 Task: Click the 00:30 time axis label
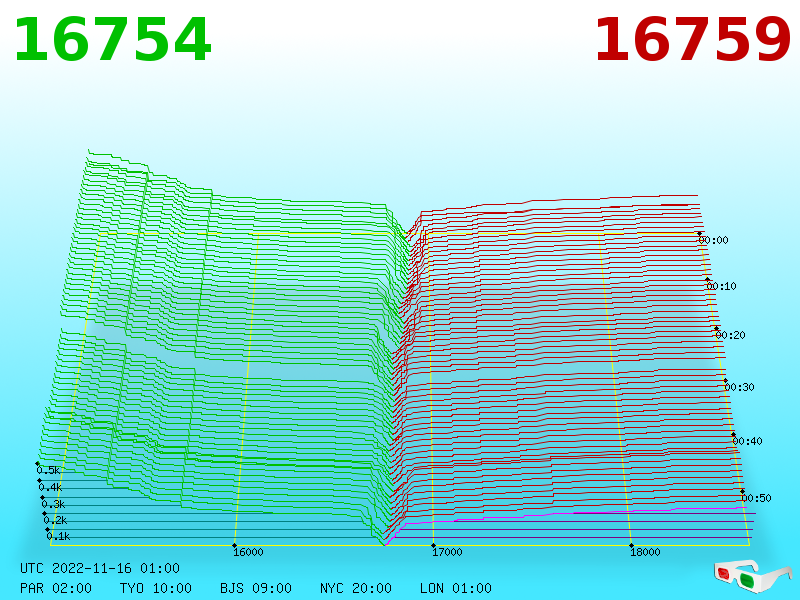[739, 387]
